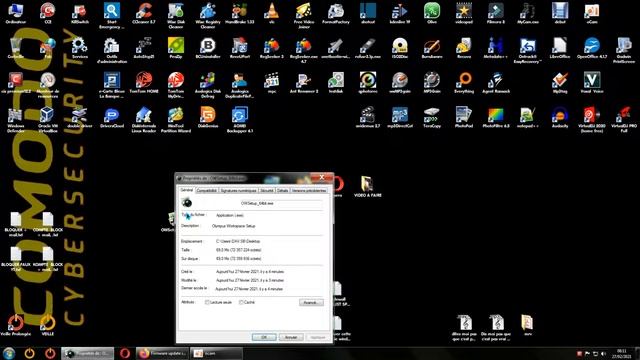Launch the Revo Uninstaller shortcut
Image resolution: width=640 pixels, height=360 pixels.
[240, 48]
